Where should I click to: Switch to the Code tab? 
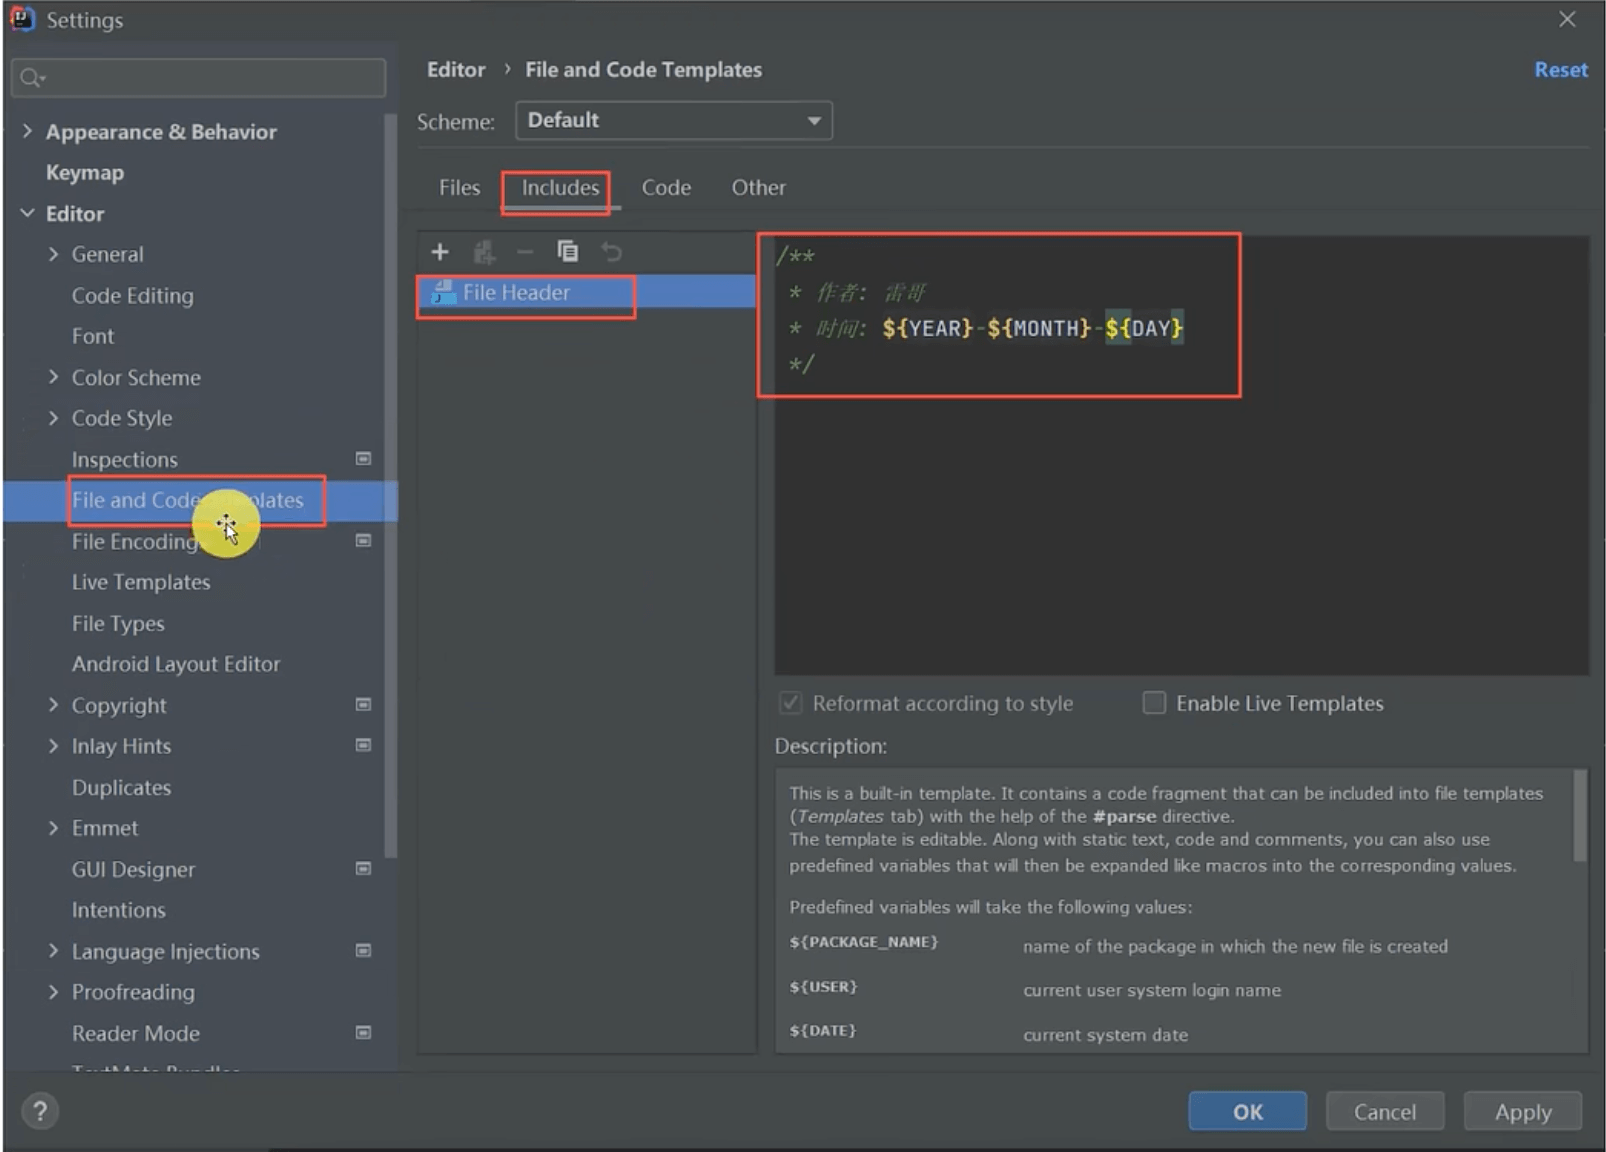666,188
